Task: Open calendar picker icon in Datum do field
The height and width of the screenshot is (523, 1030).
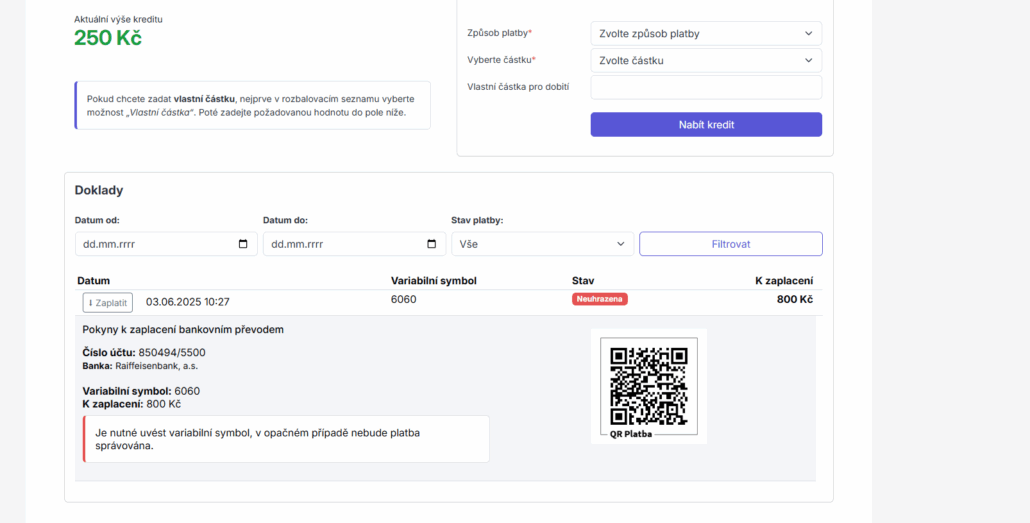Action: pos(431,244)
